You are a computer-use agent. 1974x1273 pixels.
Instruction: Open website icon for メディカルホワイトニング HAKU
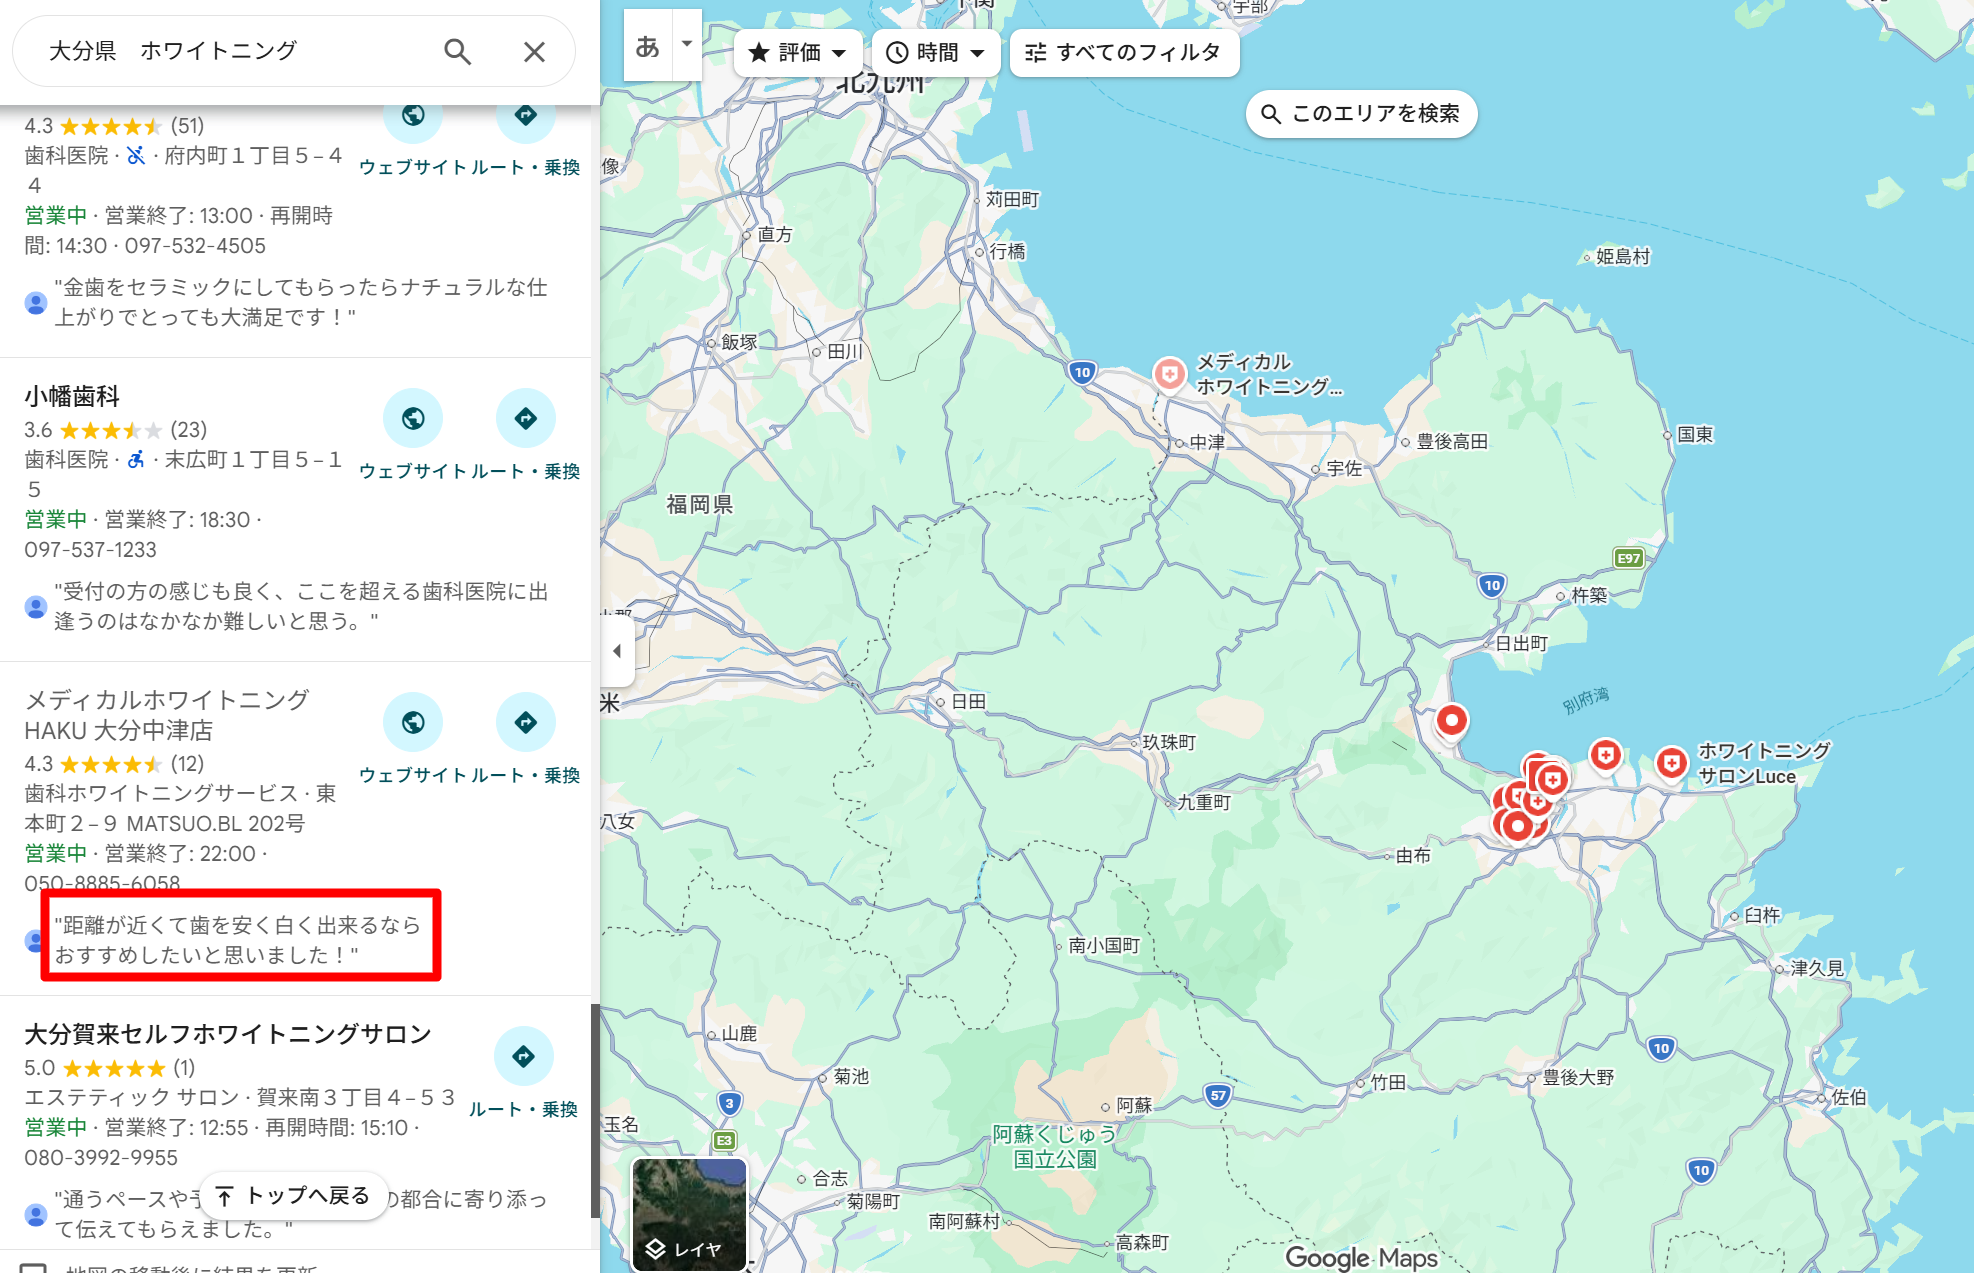tap(413, 722)
